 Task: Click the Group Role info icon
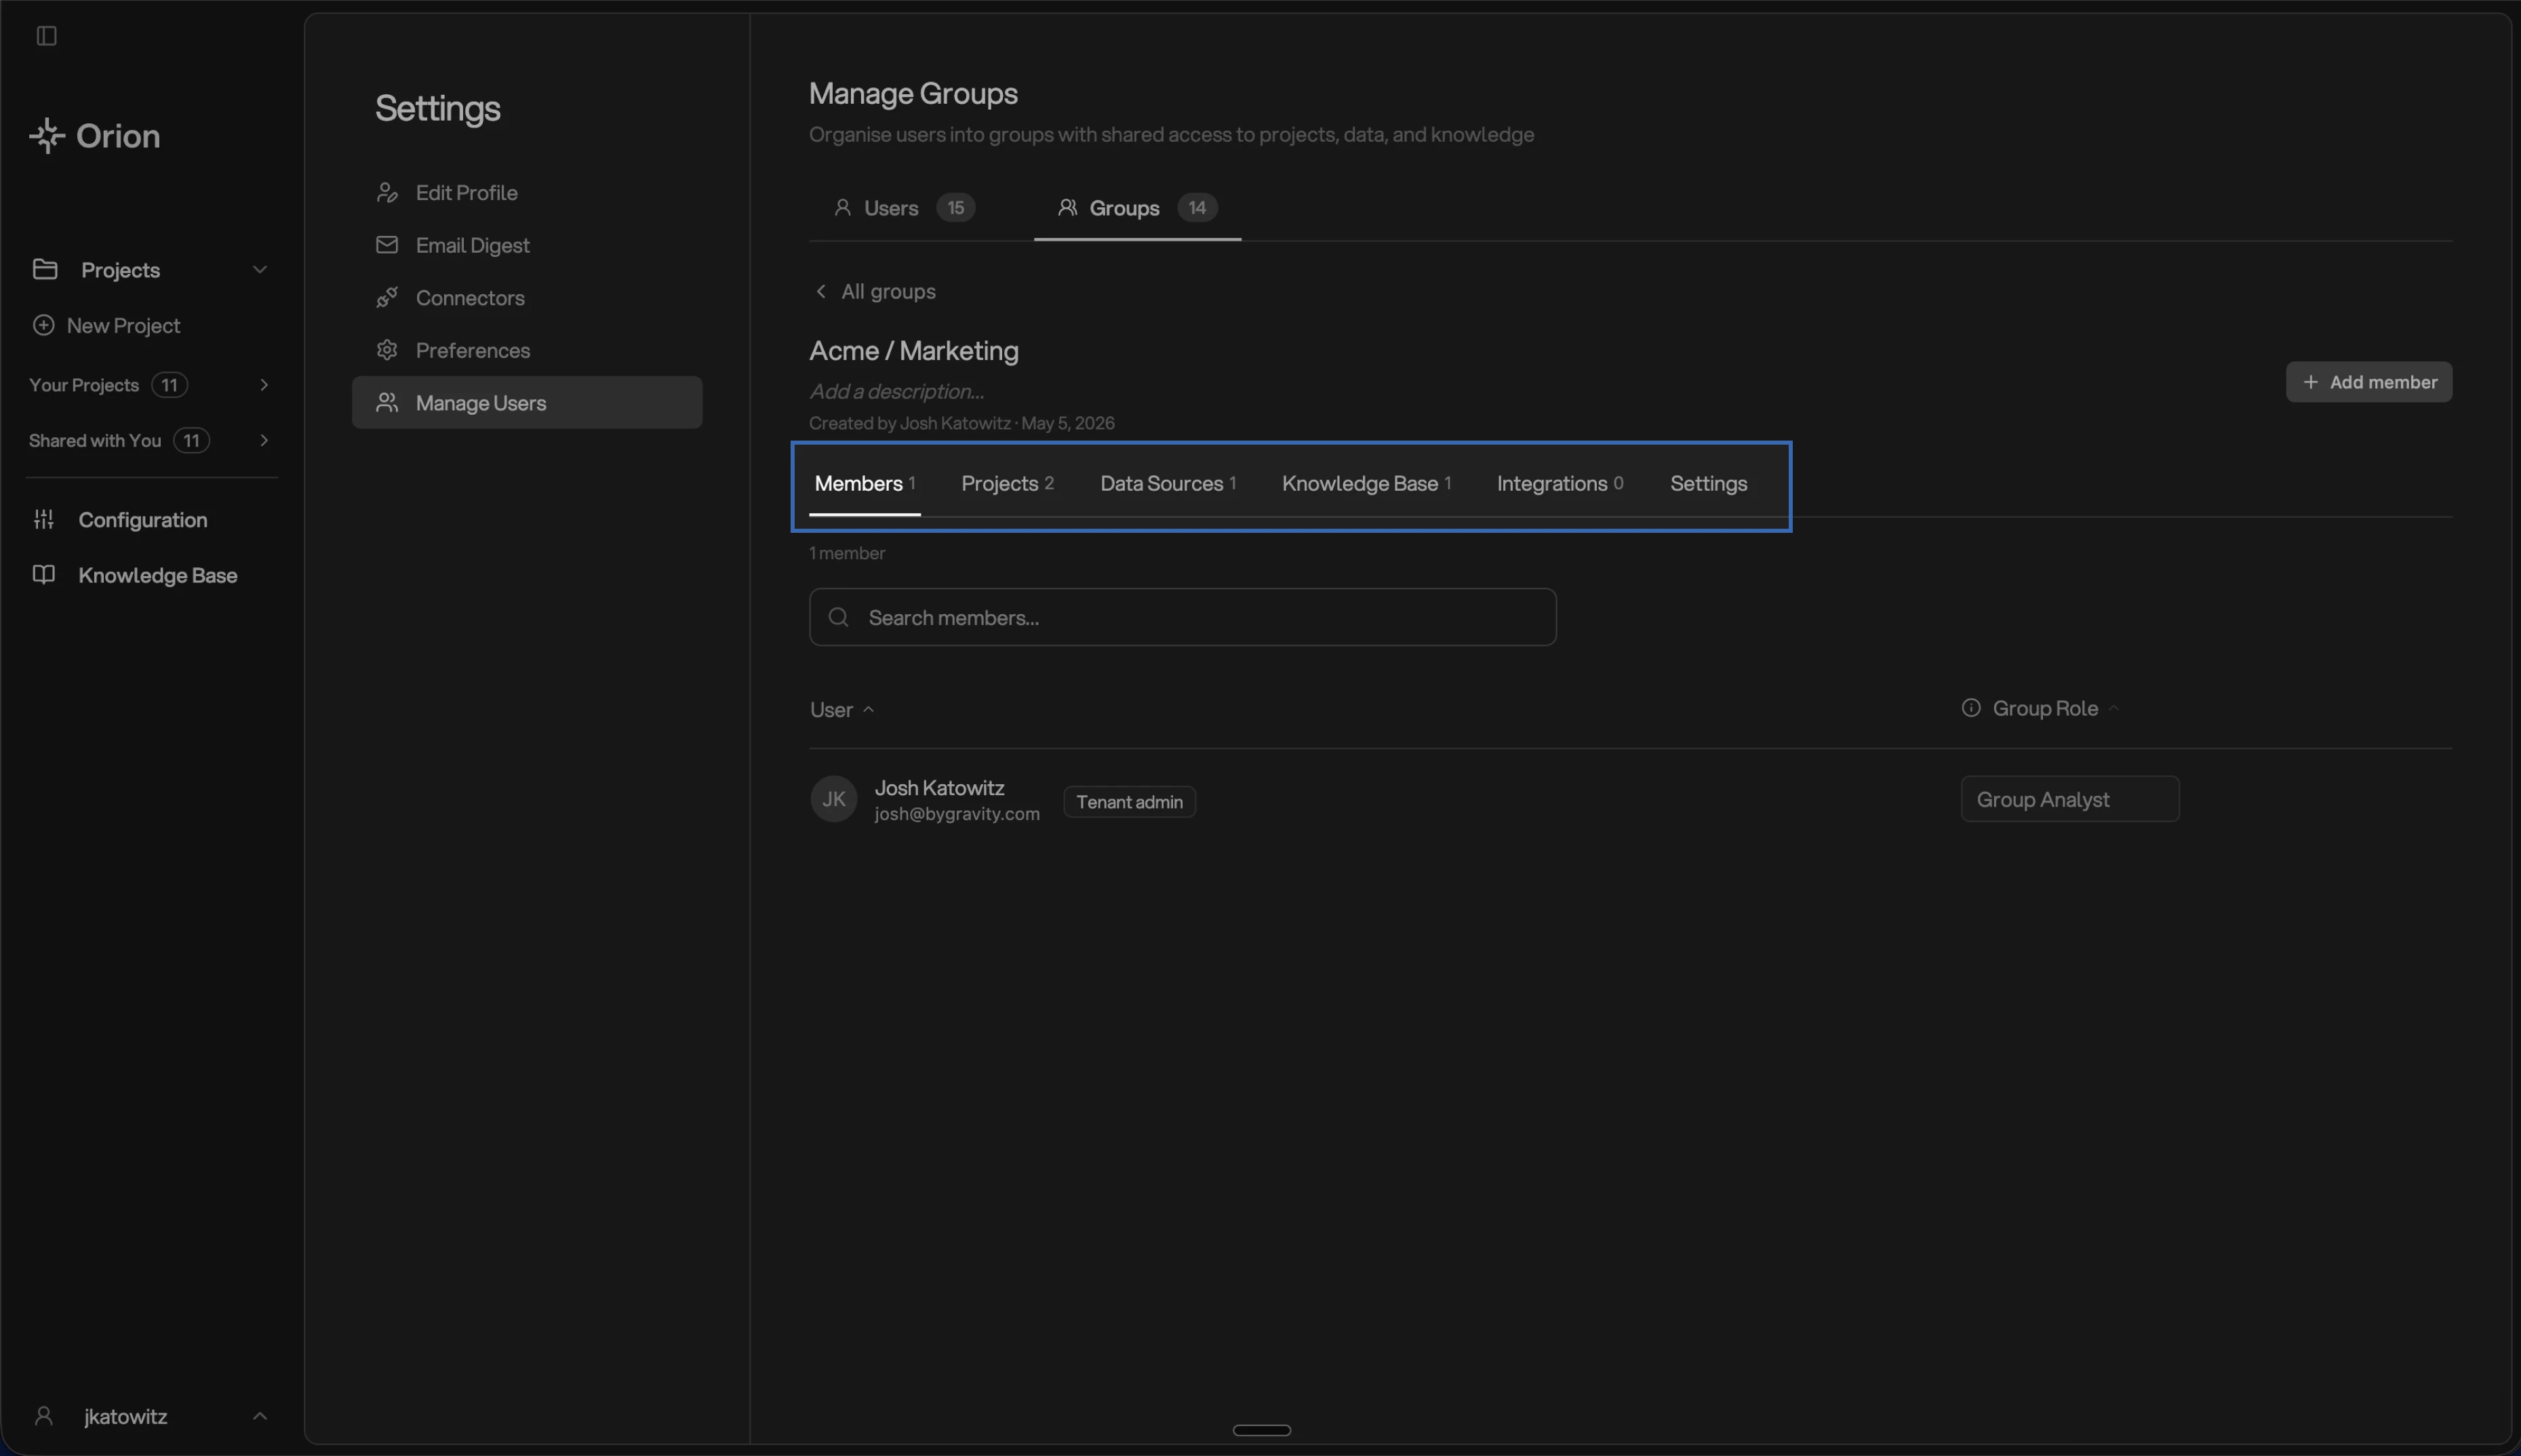pos(1971,708)
